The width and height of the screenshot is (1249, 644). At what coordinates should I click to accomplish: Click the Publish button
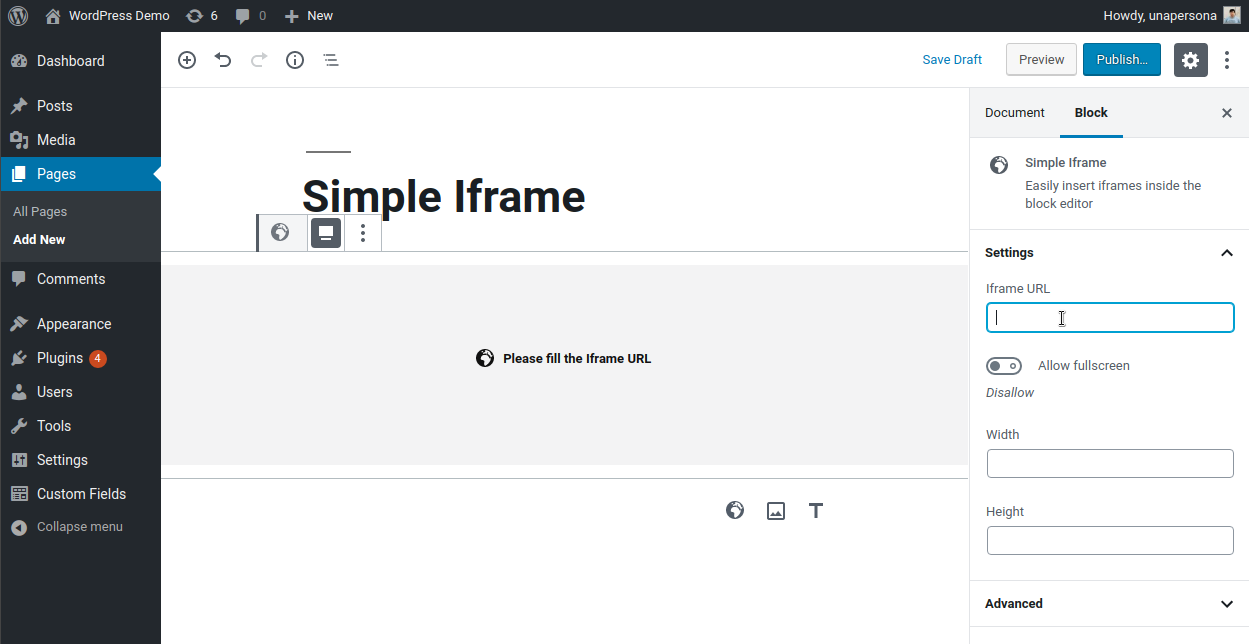pyautogui.click(x=1121, y=60)
